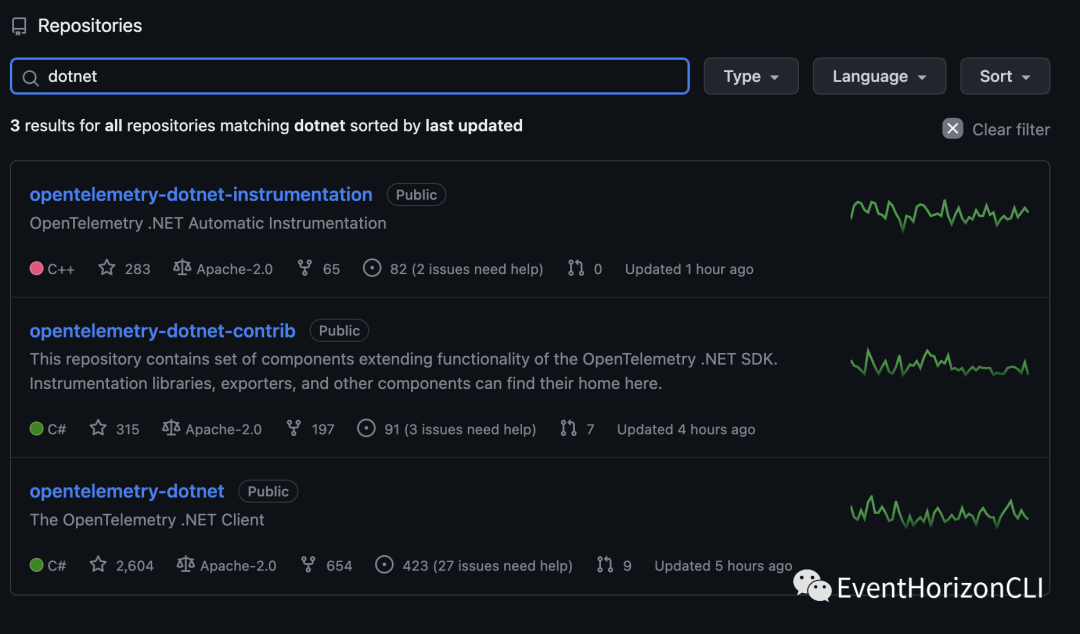
Task: Open the Sort dropdown
Action: point(1004,76)
